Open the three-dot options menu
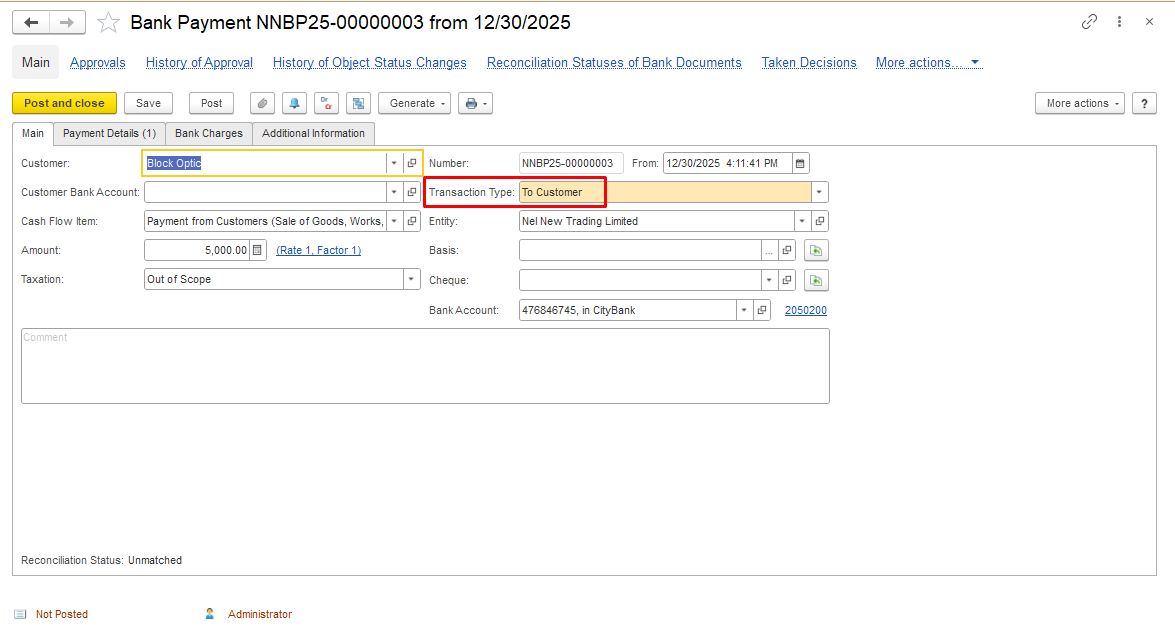Screen dimensions: 1175x634 point(1120,22)
